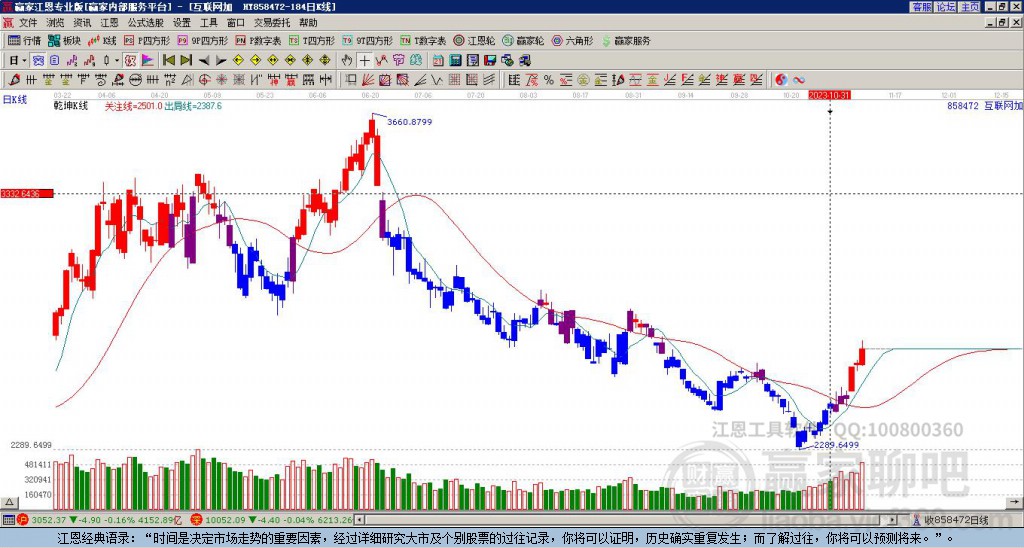1024x548 pixels.
Task: Open the 交易委托 menu
Action: point(272,23)
